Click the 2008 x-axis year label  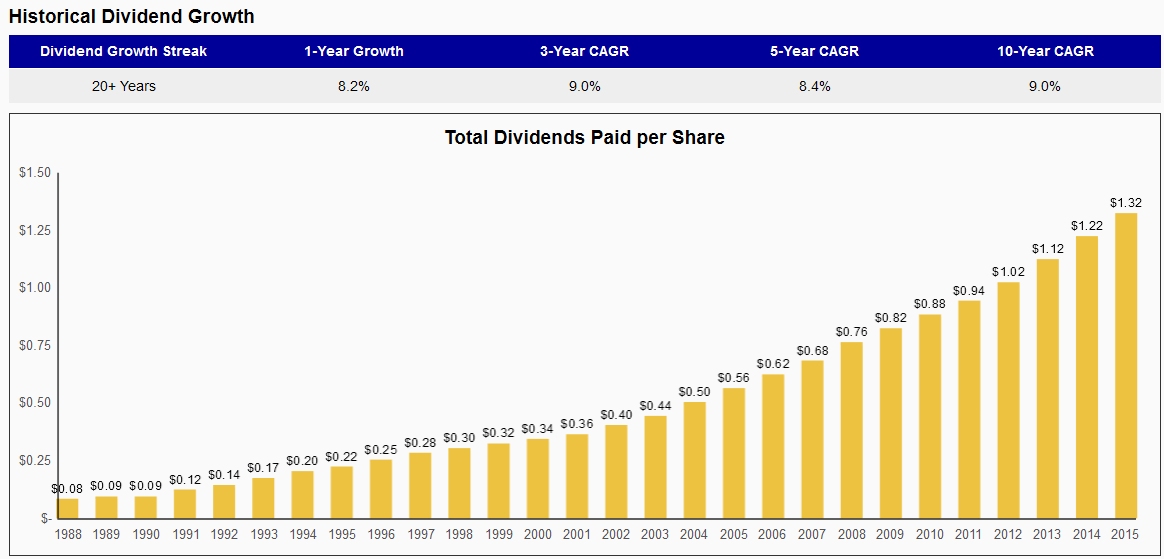[x=851, y=533]
